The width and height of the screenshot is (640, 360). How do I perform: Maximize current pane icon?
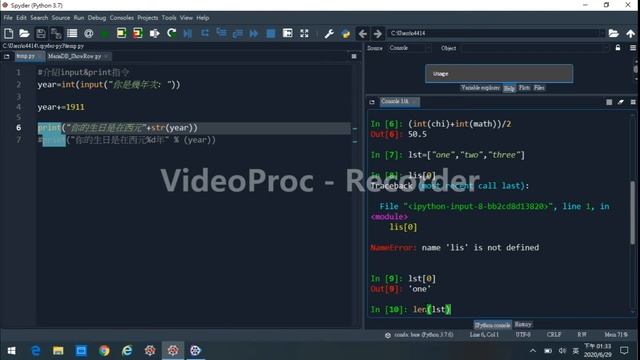[x=288, y=33]
